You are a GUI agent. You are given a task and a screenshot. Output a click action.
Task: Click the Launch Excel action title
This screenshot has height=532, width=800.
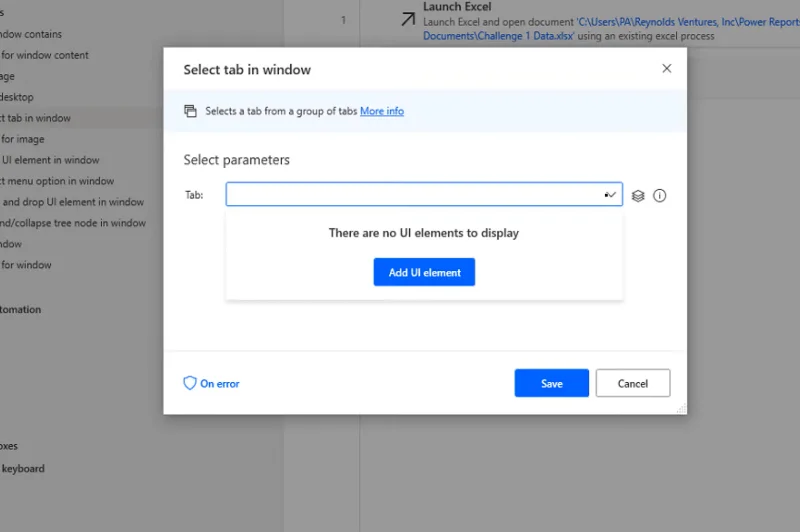tap(457, 7)
